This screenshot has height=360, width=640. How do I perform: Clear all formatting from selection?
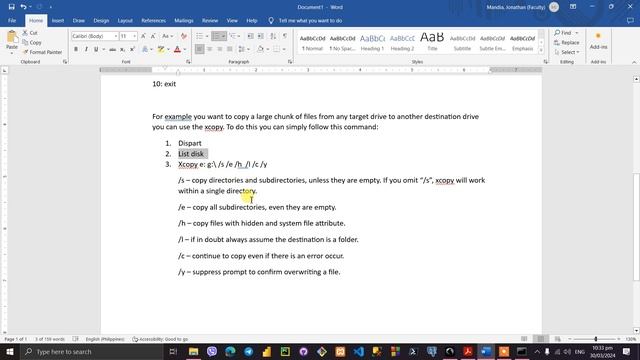point(184,36)
